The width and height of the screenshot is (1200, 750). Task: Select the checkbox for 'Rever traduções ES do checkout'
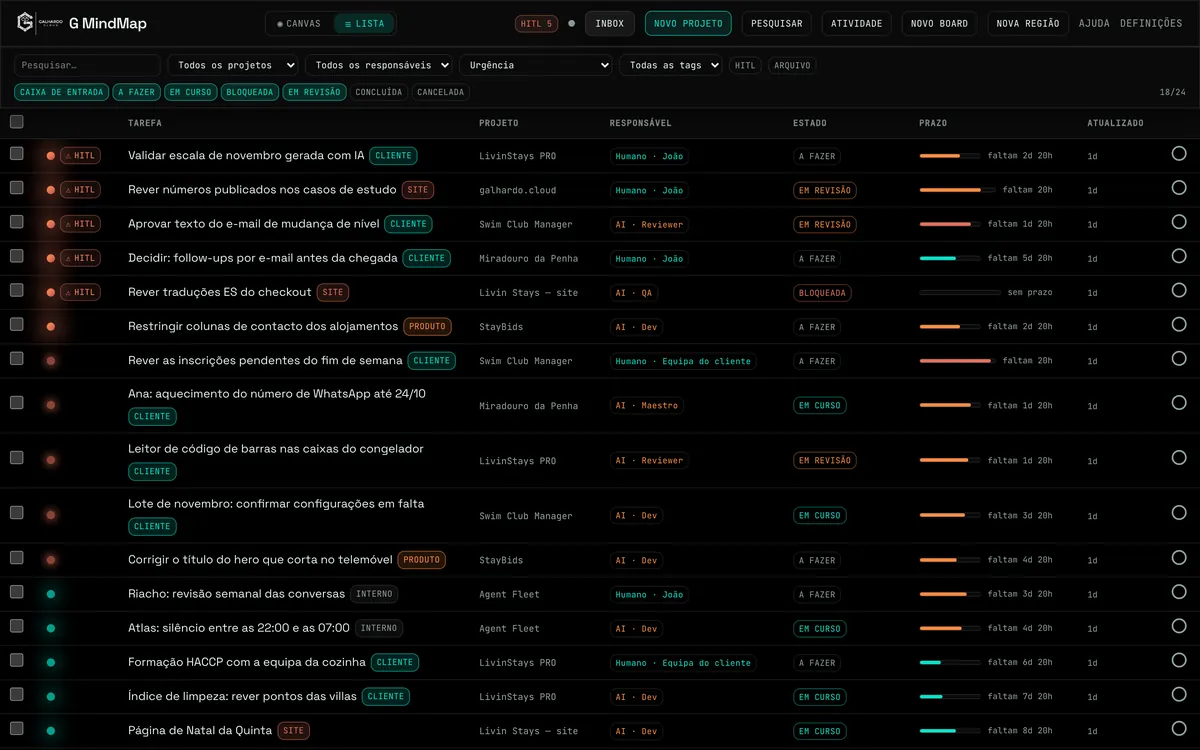[x=16, y=291]
